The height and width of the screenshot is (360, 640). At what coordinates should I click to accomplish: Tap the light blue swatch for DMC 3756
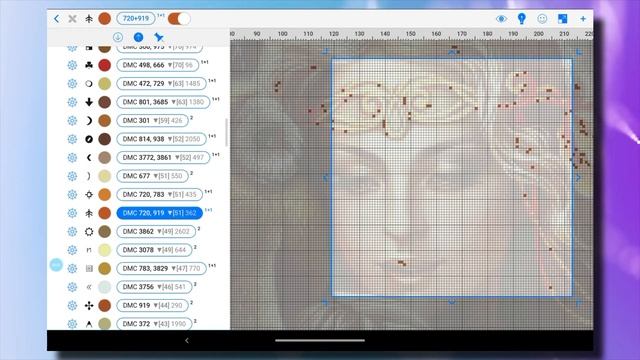[104, 287]
